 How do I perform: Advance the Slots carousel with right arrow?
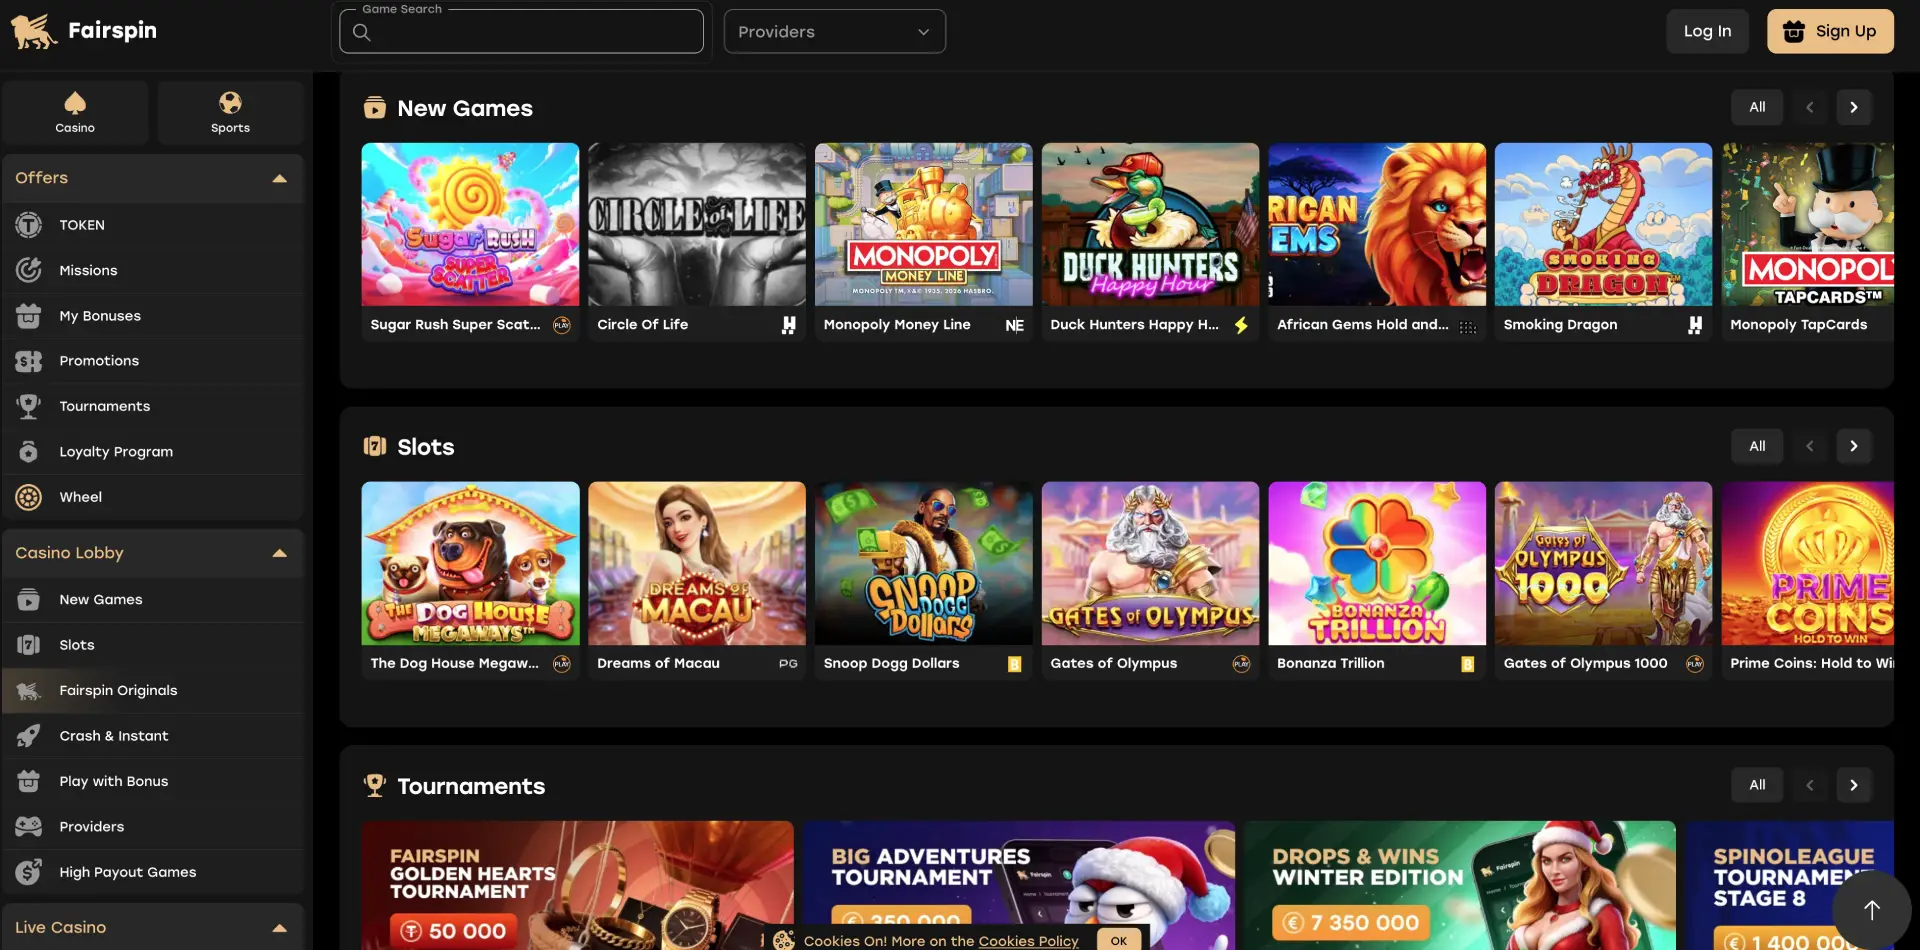click(x=1854, y=446)
